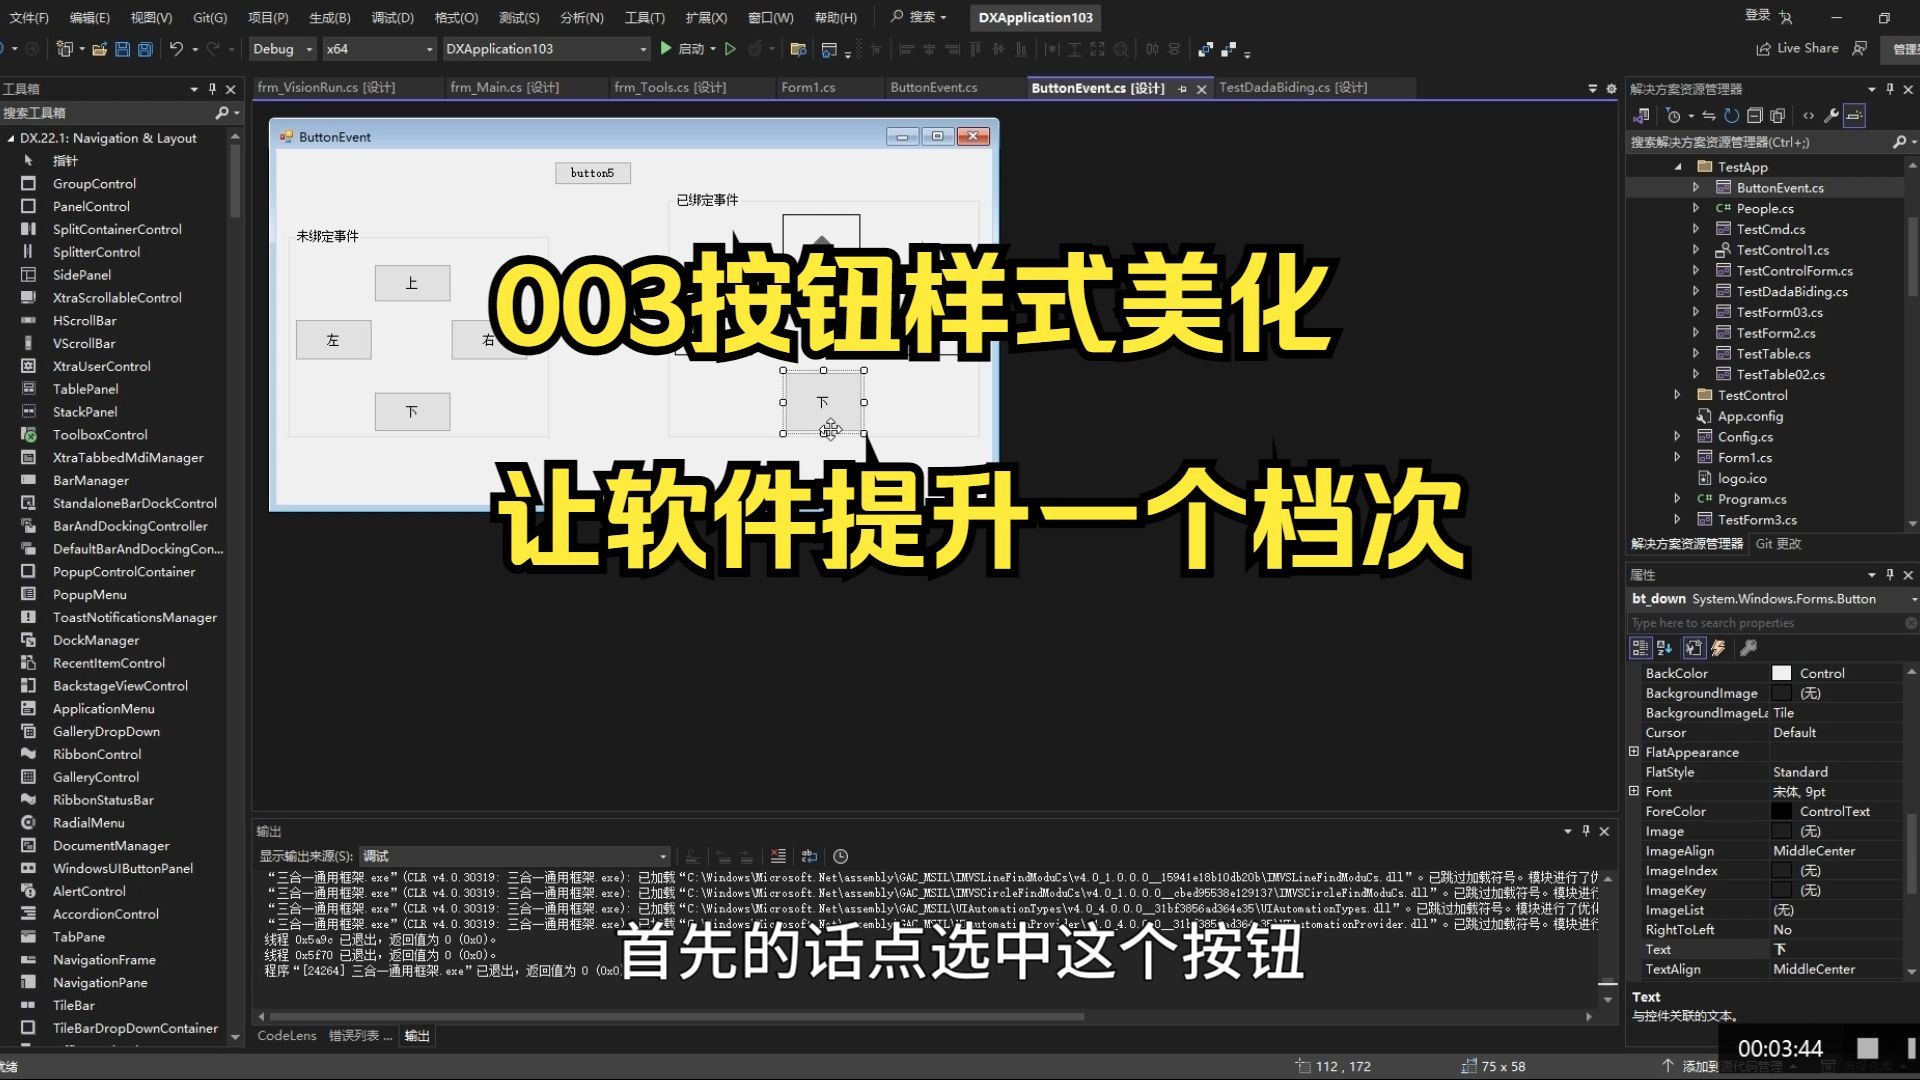1920x1080 pixels.
Task: Select the Undo icon in toolbar
Action: 174,49
